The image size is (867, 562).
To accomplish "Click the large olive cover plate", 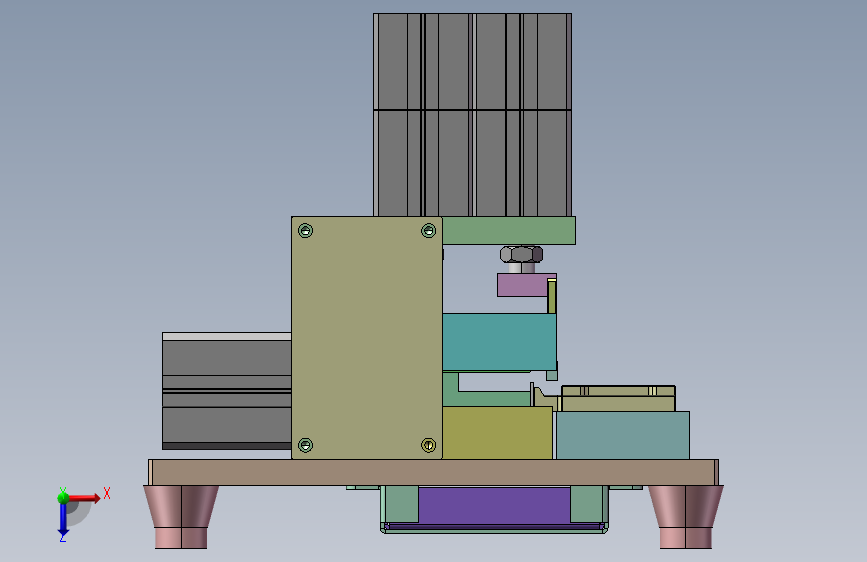I will tap(367, 337).
